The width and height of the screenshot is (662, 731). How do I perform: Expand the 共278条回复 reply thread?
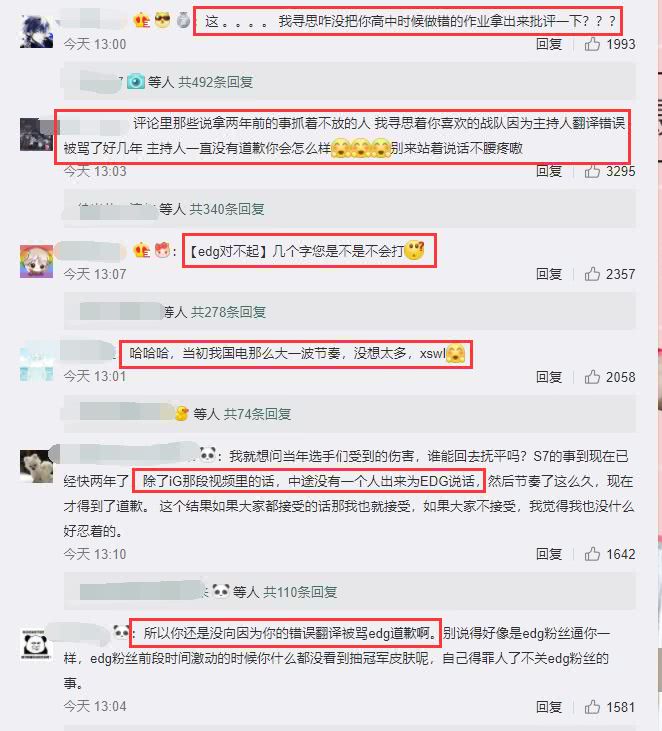tap(228, 311)
